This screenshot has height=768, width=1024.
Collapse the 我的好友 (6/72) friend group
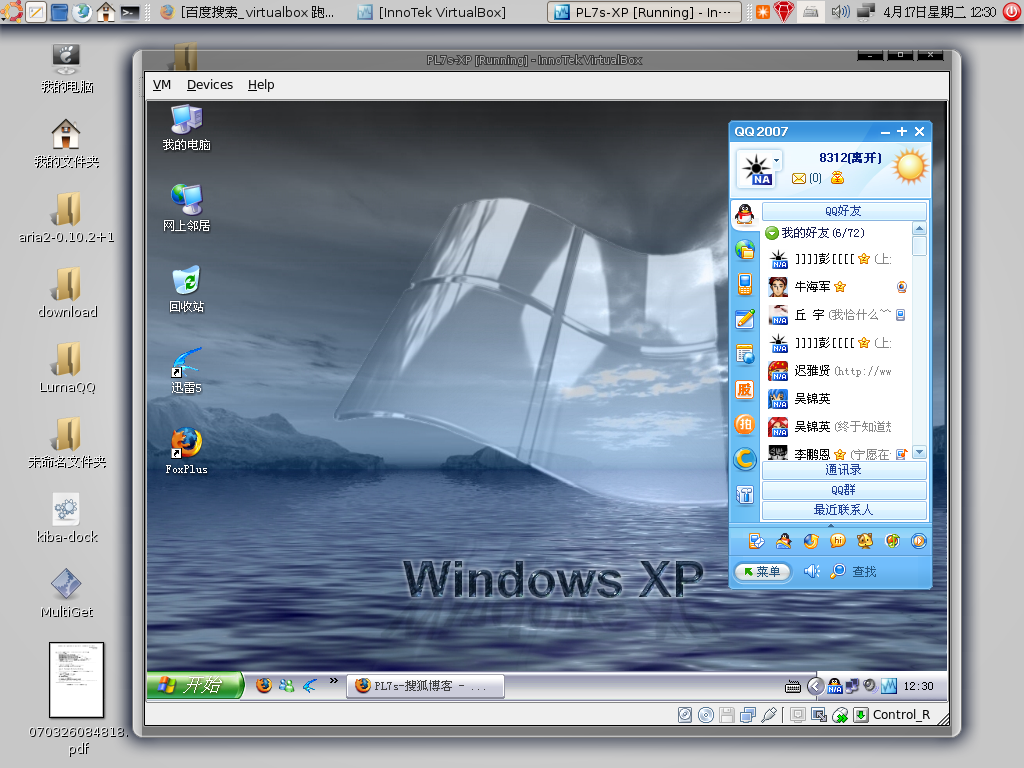pos(772,233)
